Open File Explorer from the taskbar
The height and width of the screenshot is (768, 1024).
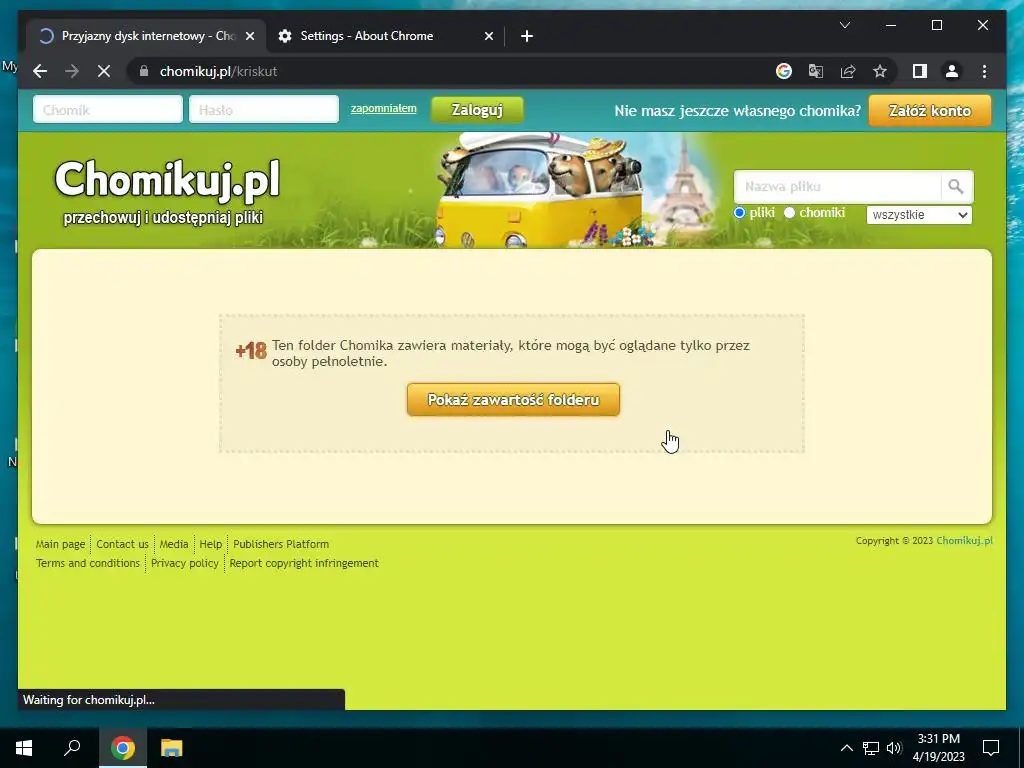[x=172, y=747]
